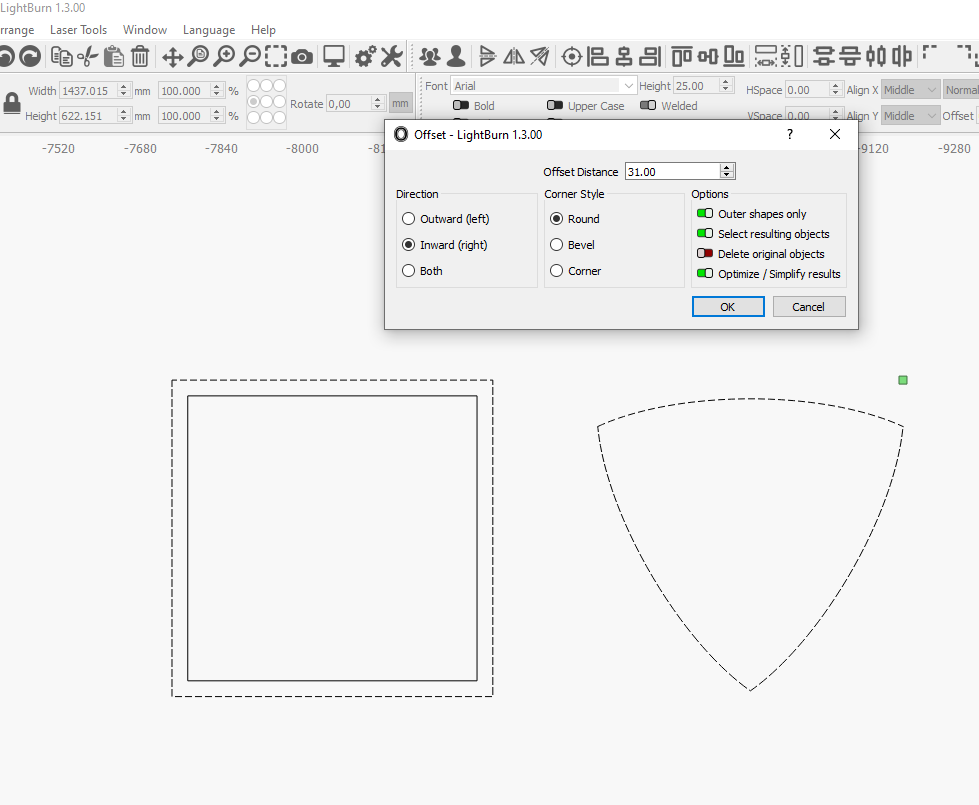This screenshot has width=979, height=805.
Task: Click the Offset Distance input field
Action: (672, 172)
